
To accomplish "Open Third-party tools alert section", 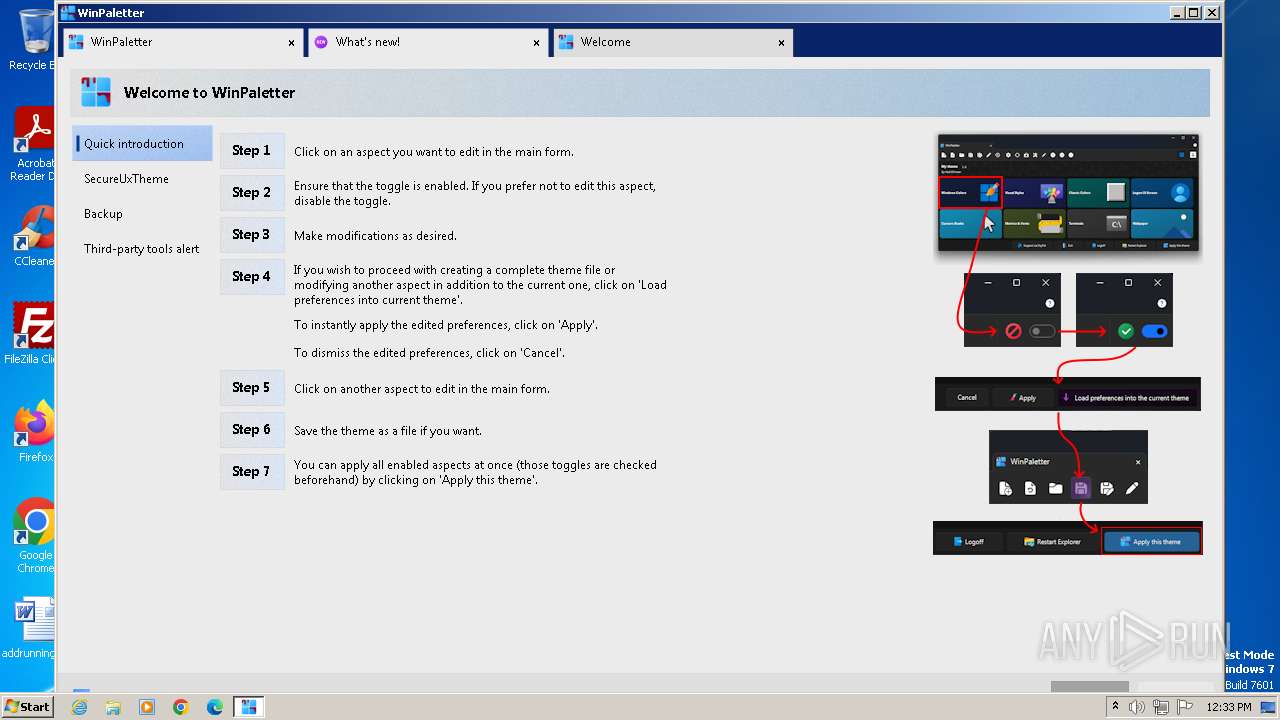I will 142,249.
